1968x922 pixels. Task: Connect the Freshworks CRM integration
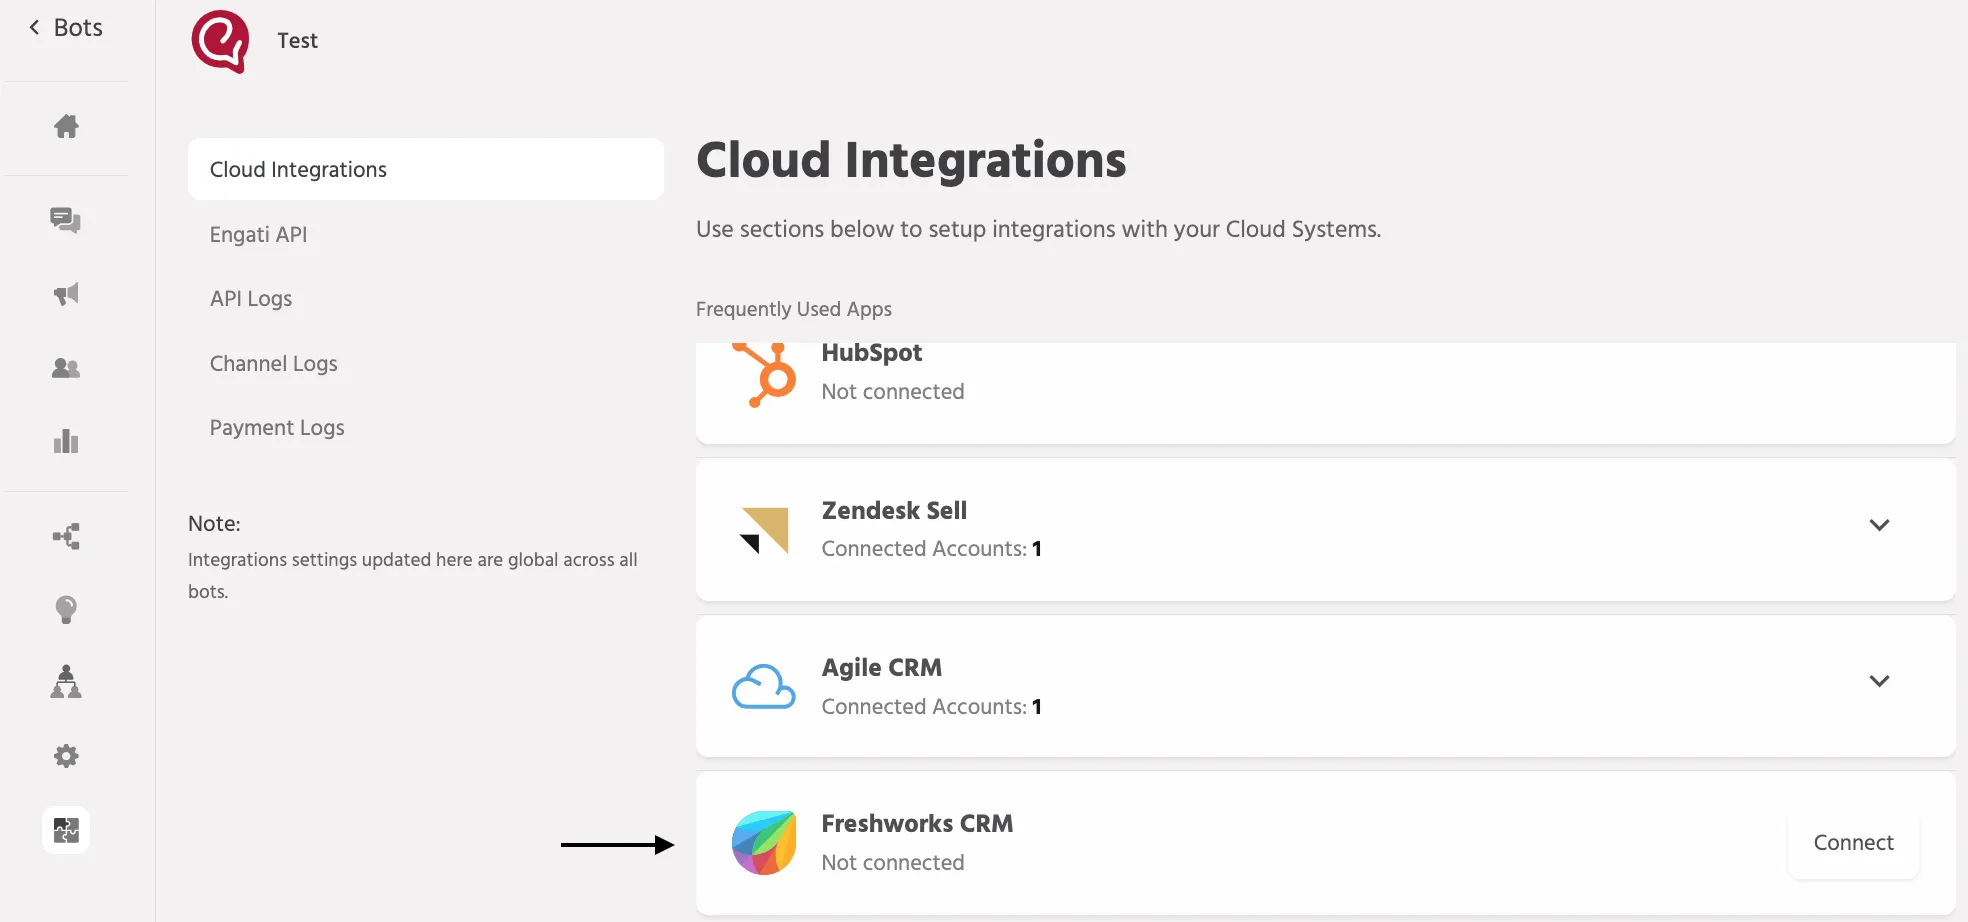tap(1853, 843)
